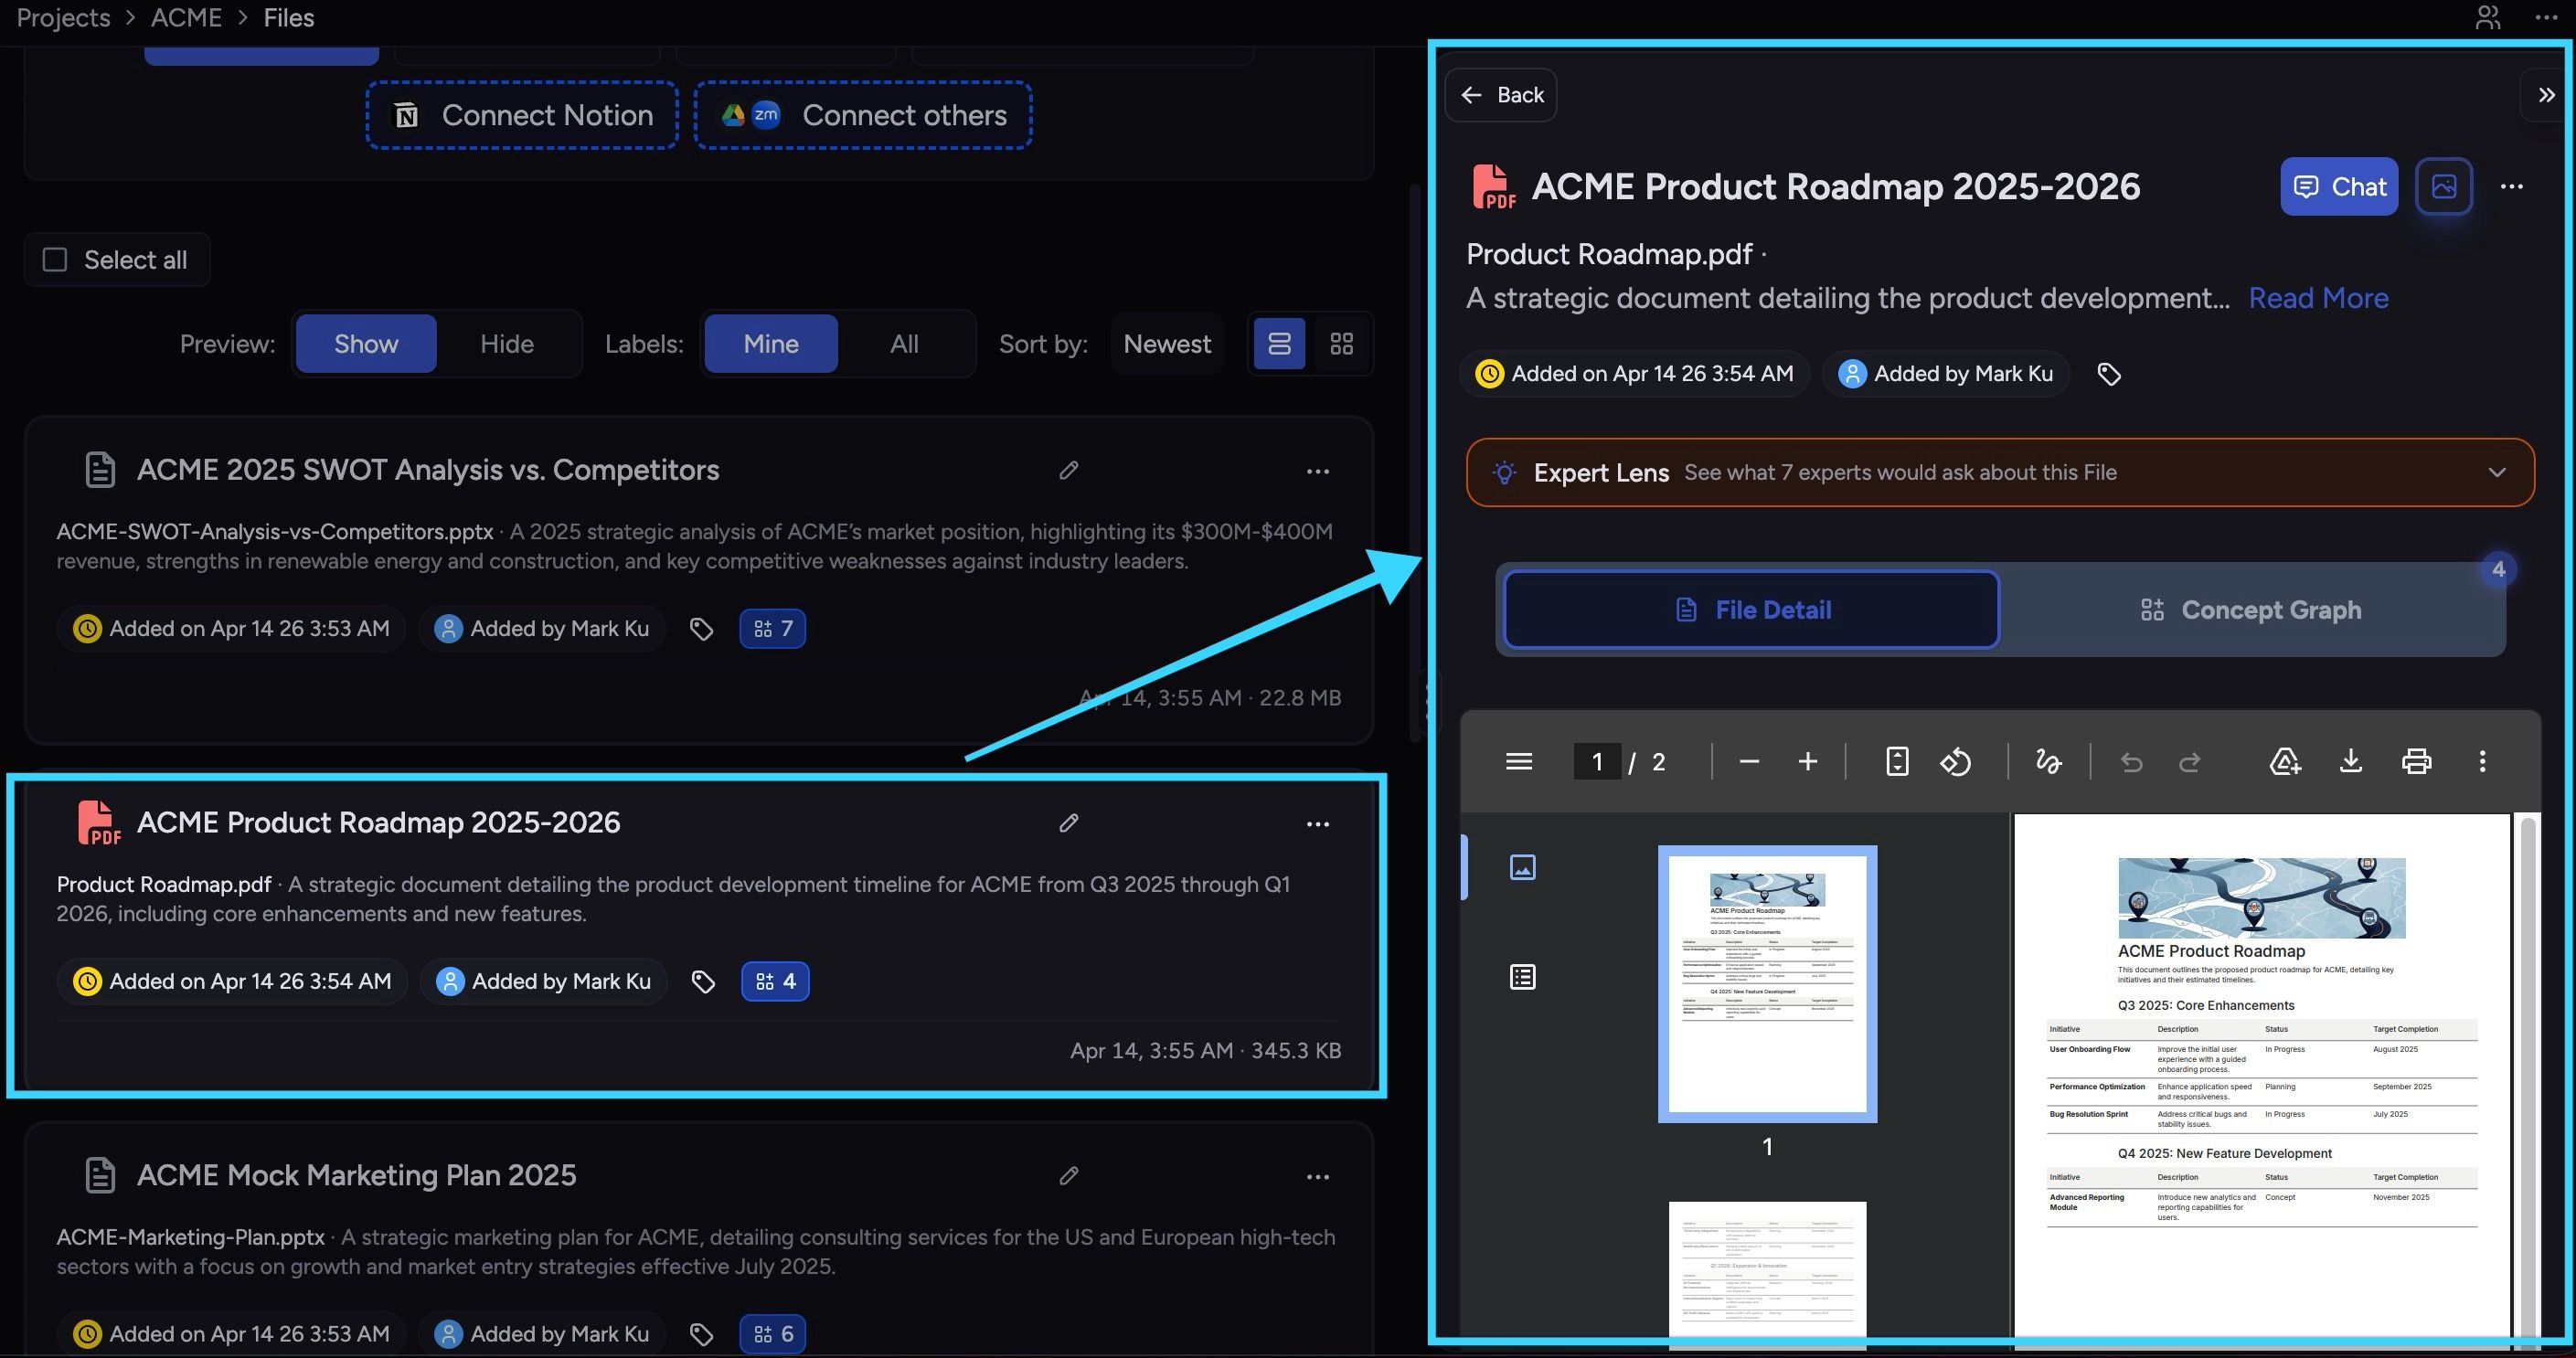Click the edit pencil for ACME Product Roadmap 2025-2026 card
The height and width of the screenshot is (1358, 2576).
click(1068, 823)
